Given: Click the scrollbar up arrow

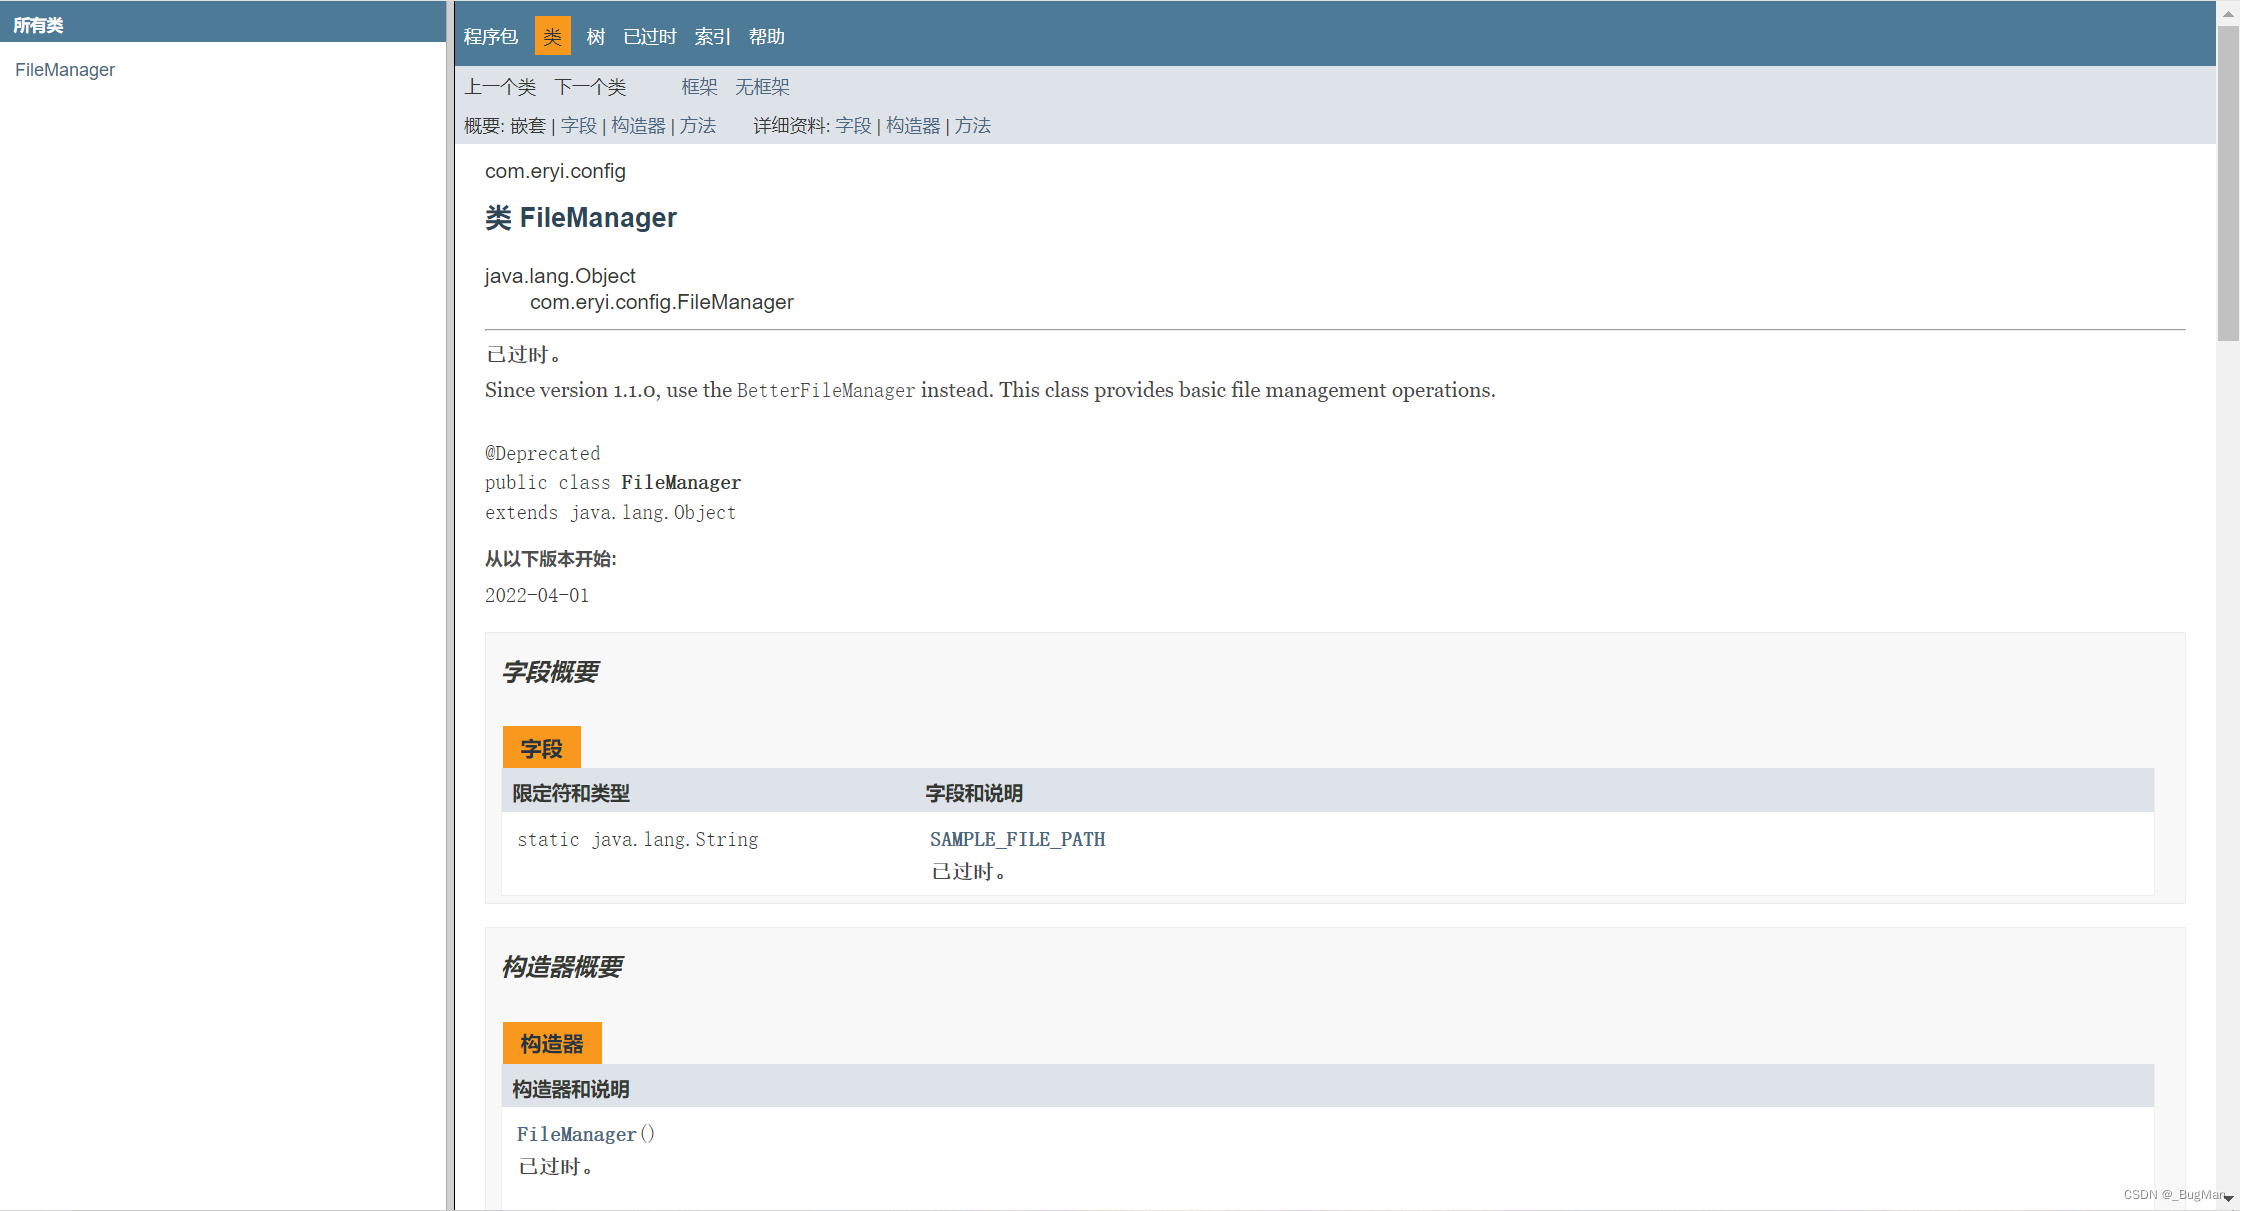Looking at the screenshot, I should click(x=2228, y=13).
